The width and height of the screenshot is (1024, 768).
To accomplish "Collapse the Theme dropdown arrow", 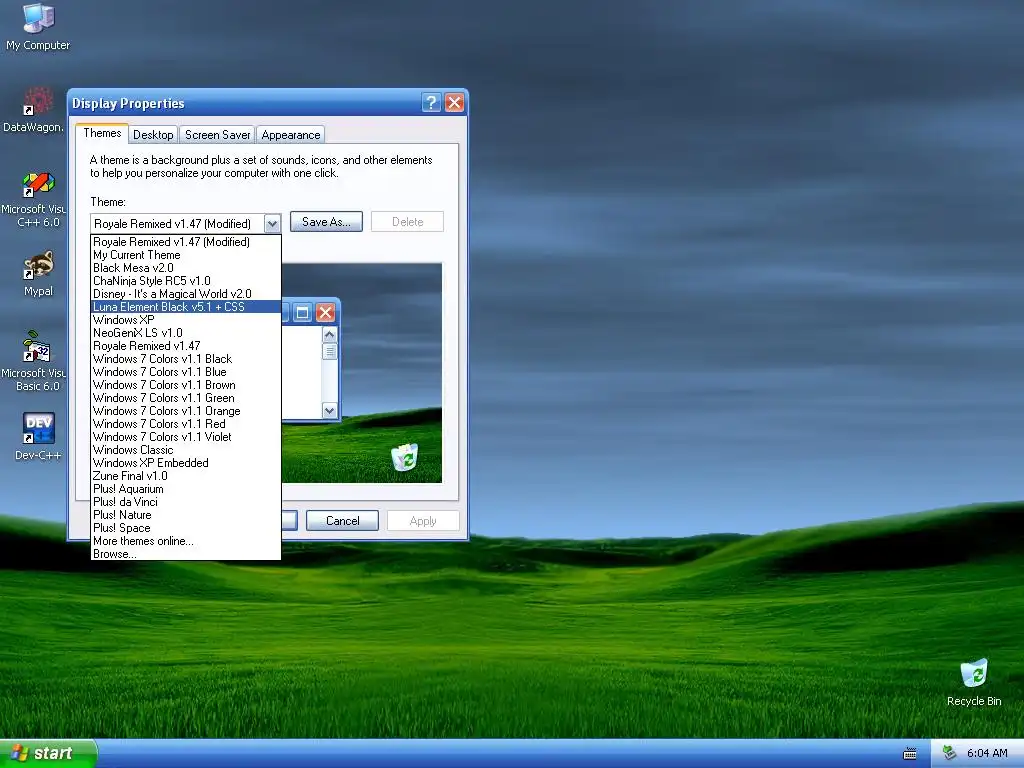I will tap(272, 224).
